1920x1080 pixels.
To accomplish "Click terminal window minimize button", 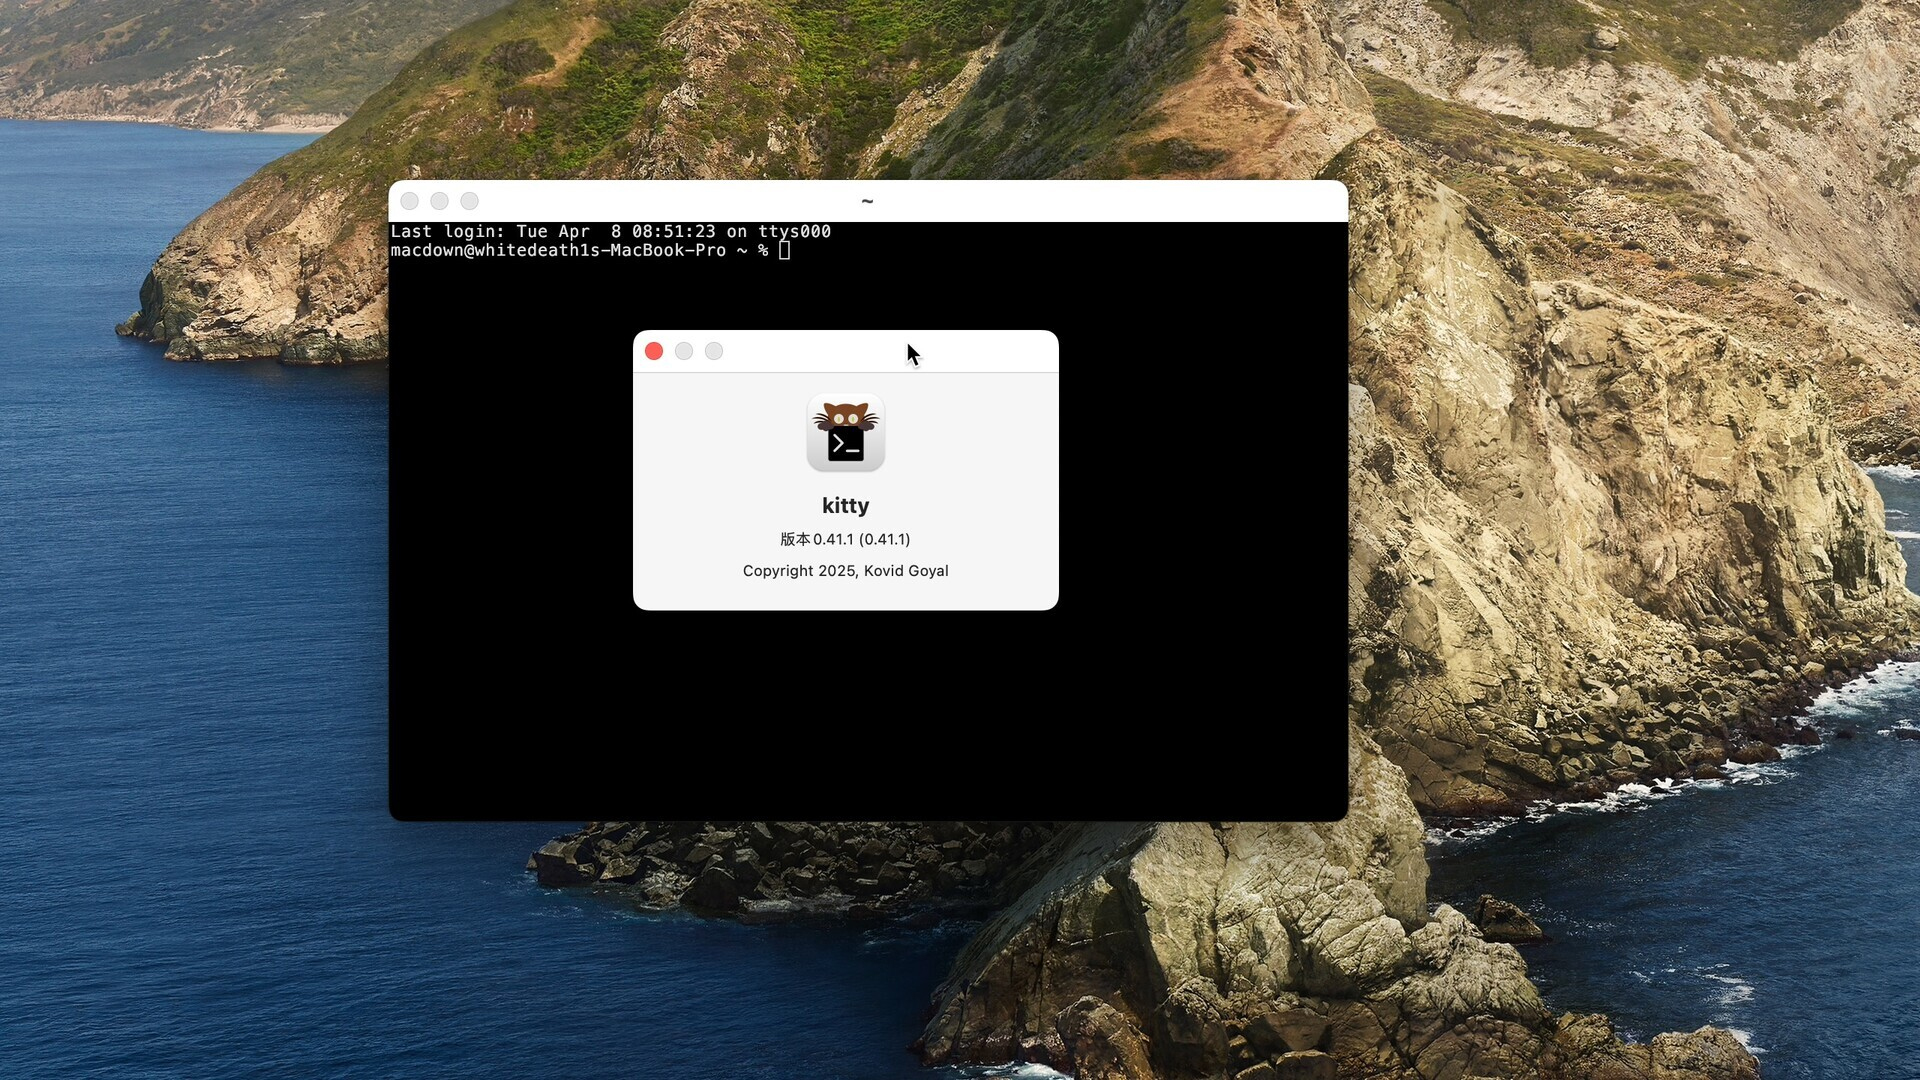I will (439, 201).
